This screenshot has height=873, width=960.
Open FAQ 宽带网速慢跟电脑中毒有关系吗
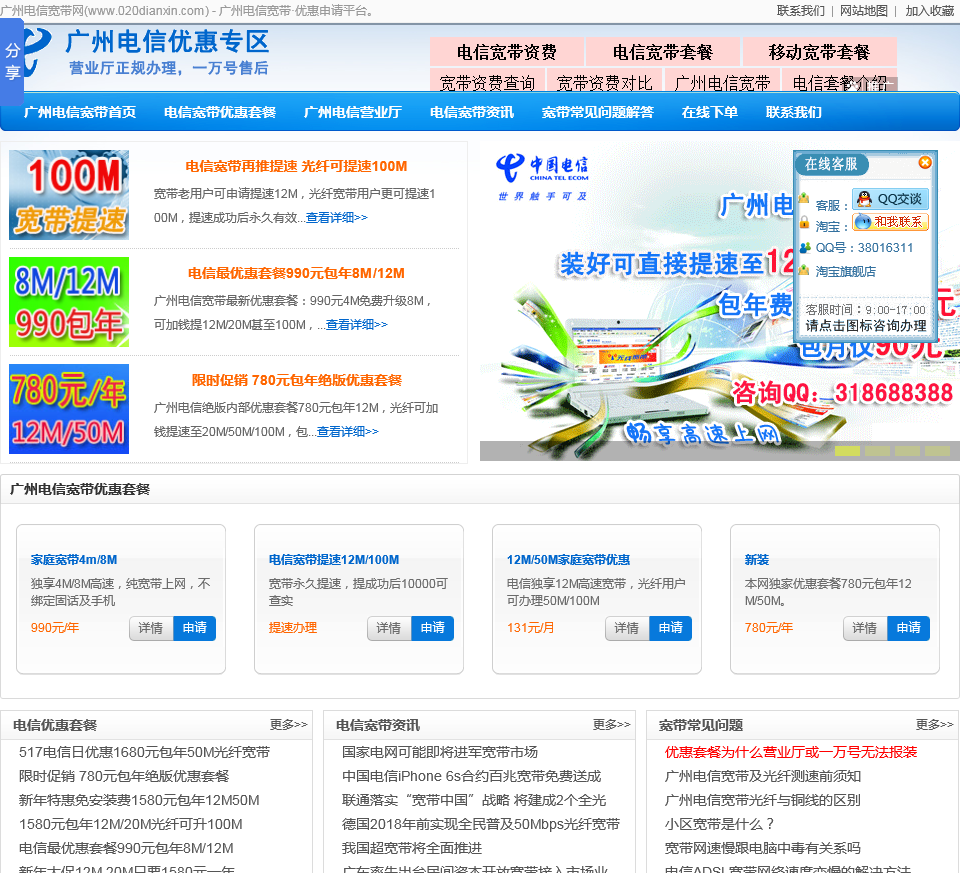(x=763, y=848)
